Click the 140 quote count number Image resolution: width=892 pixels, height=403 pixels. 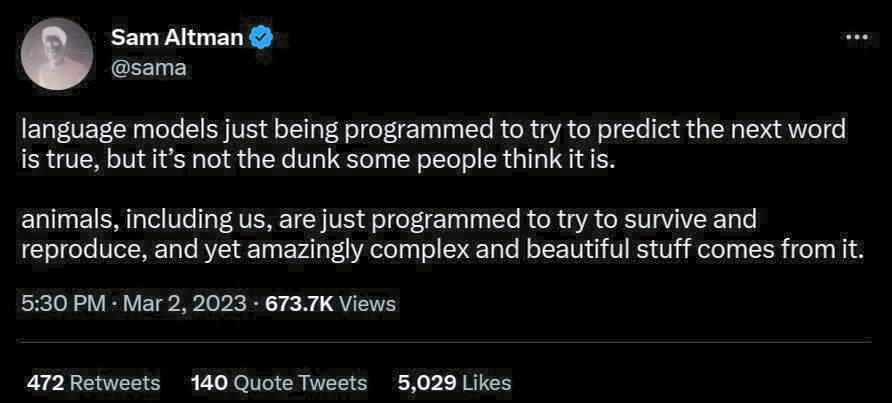pyautogui.click(x=209, y=382)
